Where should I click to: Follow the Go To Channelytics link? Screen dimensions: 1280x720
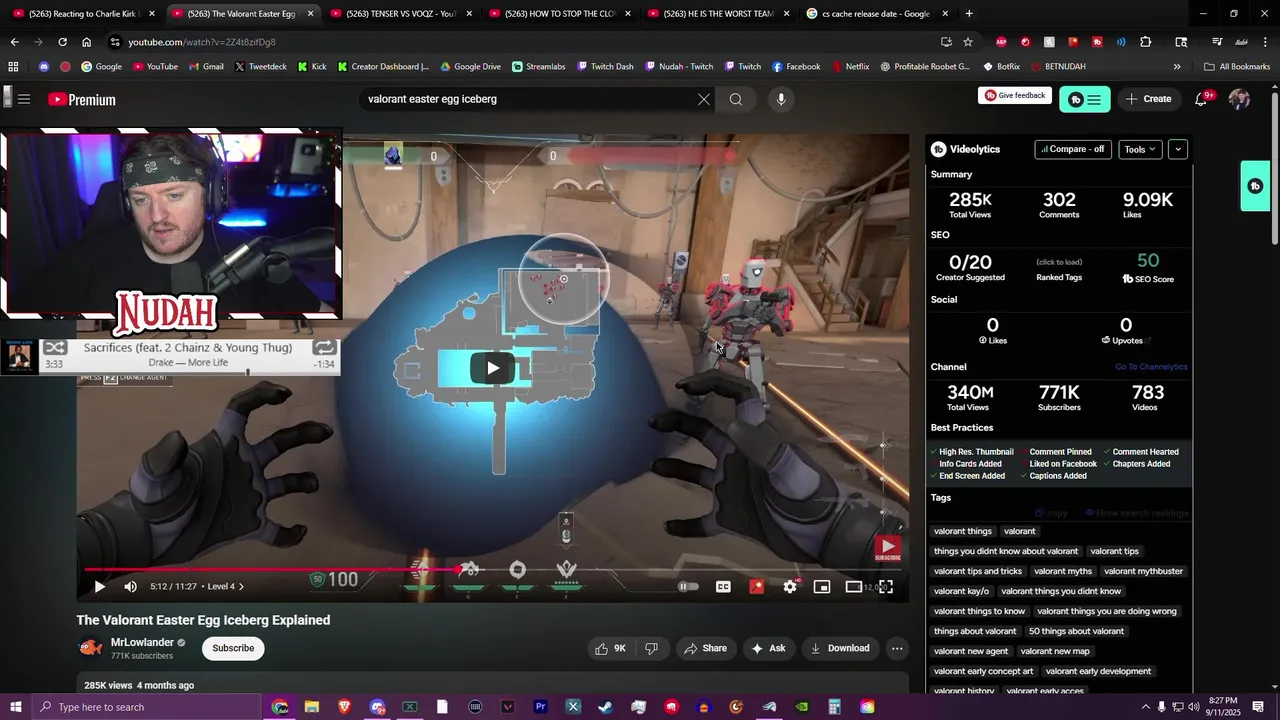pos(1151,367)
